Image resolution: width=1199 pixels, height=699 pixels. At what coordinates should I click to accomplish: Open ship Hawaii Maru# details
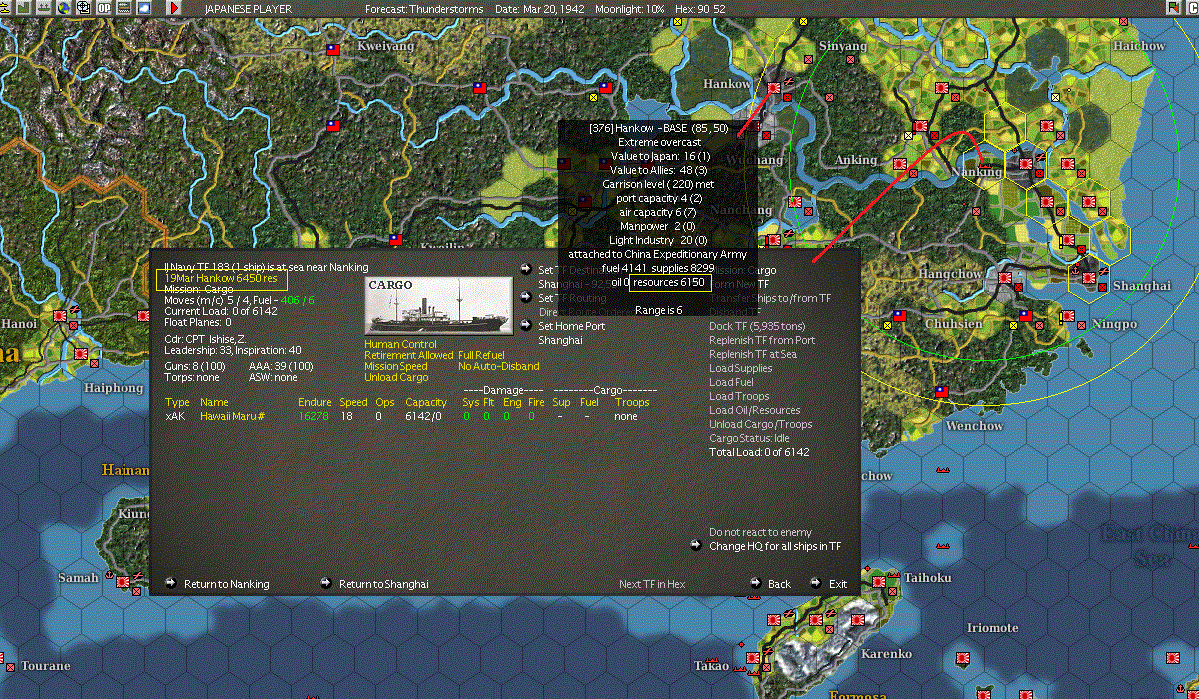(232, 416)
